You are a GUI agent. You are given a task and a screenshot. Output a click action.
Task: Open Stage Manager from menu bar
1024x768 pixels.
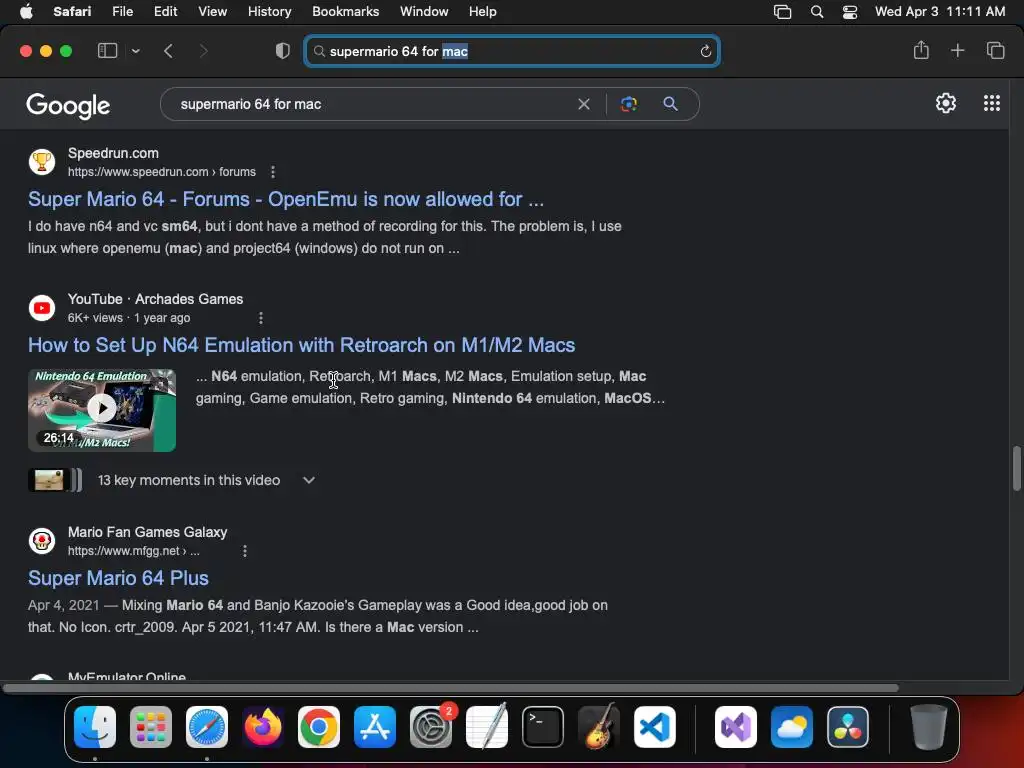(x=782, y=12)
